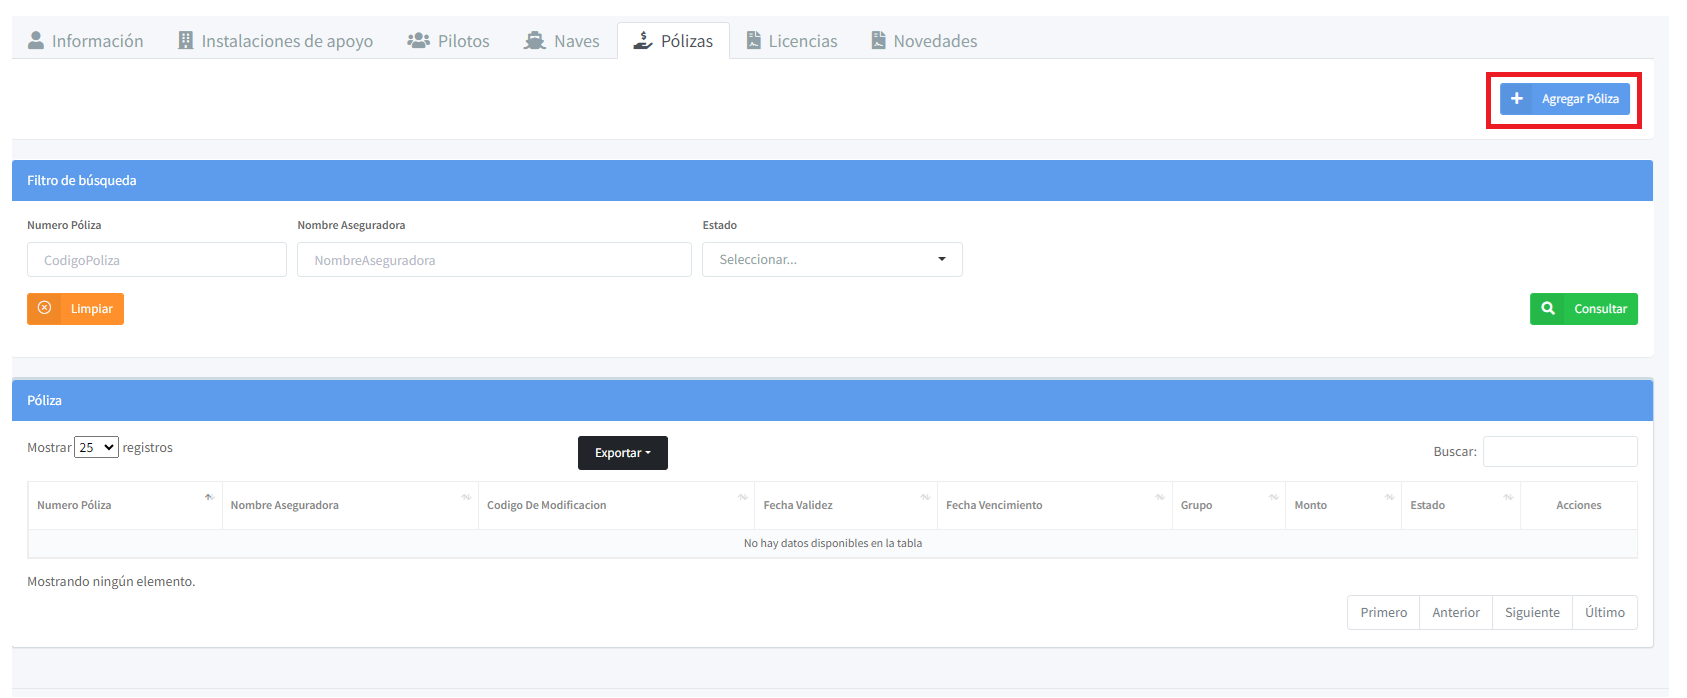
Task: Open the Estado Seleccionar dropdown
Action: tap(832, 260)
